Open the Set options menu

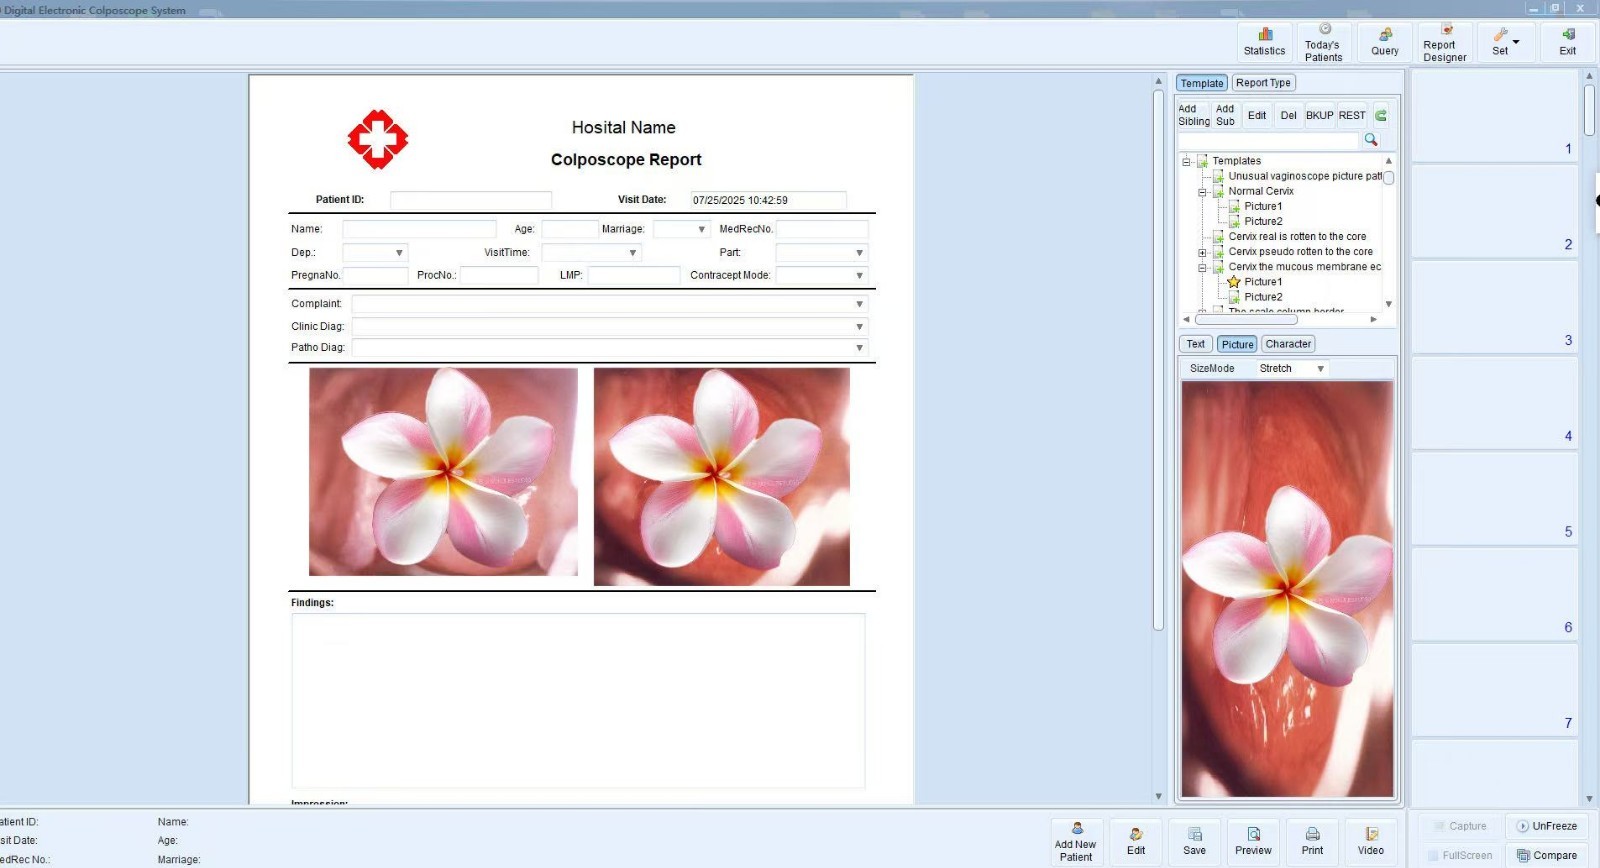(1505, 42)
